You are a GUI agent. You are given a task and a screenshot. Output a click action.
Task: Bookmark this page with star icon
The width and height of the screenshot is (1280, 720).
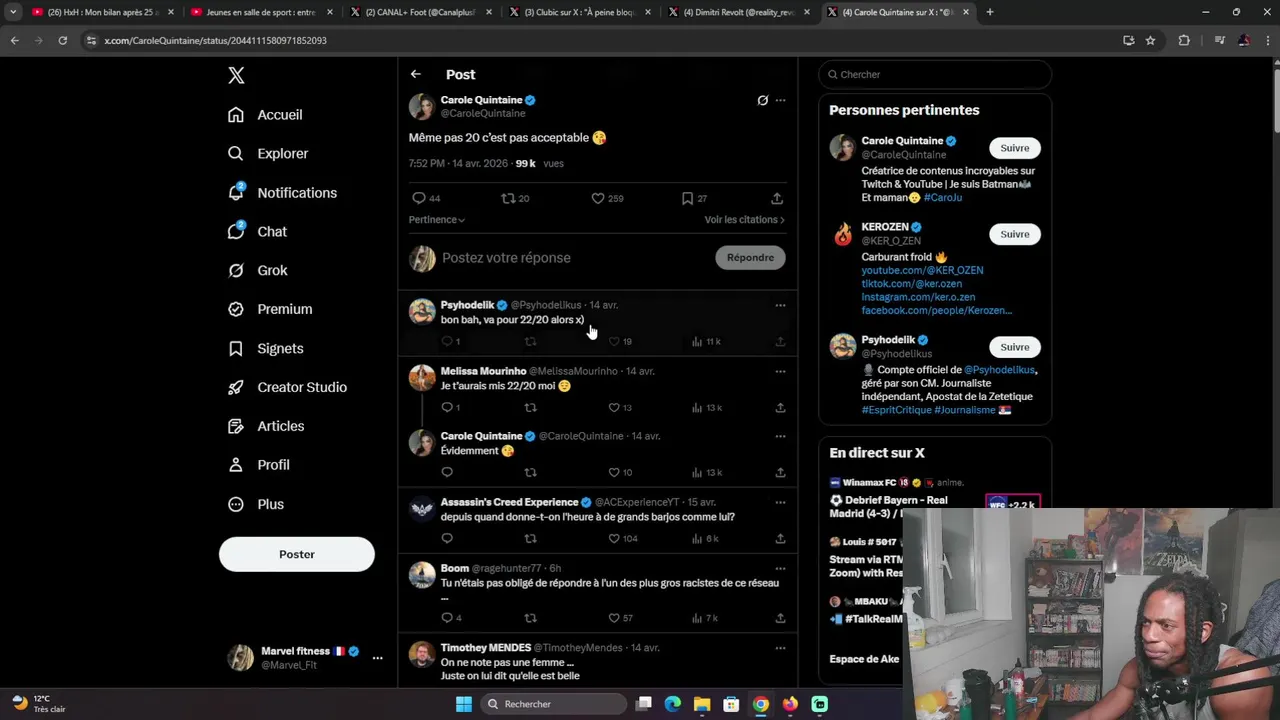pos(1150,40)
